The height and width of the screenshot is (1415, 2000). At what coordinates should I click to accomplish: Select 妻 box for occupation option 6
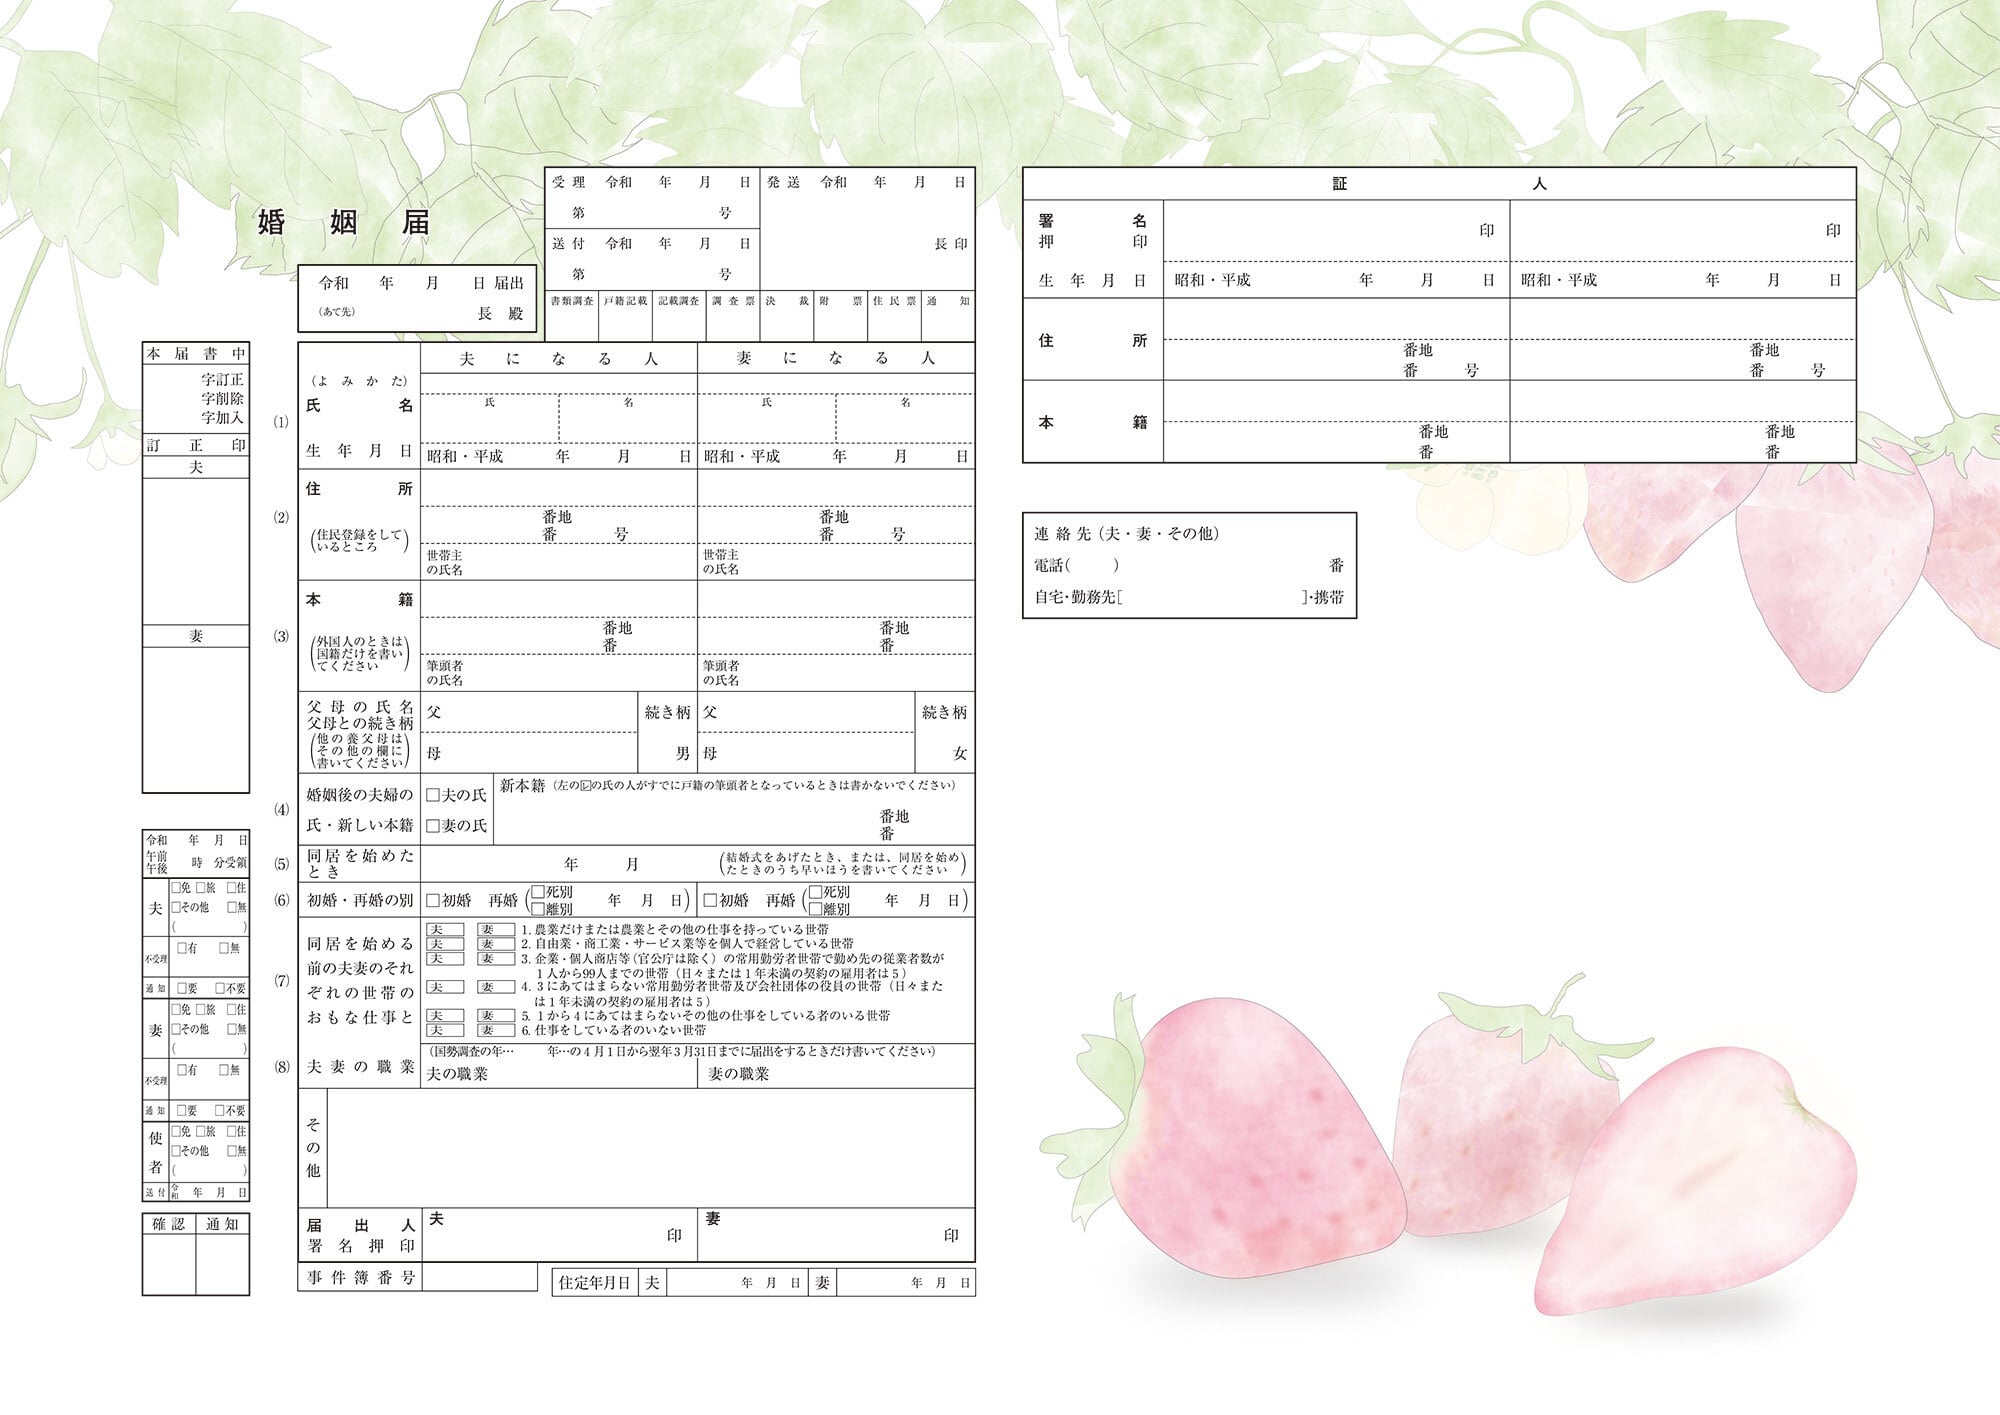495,1030
